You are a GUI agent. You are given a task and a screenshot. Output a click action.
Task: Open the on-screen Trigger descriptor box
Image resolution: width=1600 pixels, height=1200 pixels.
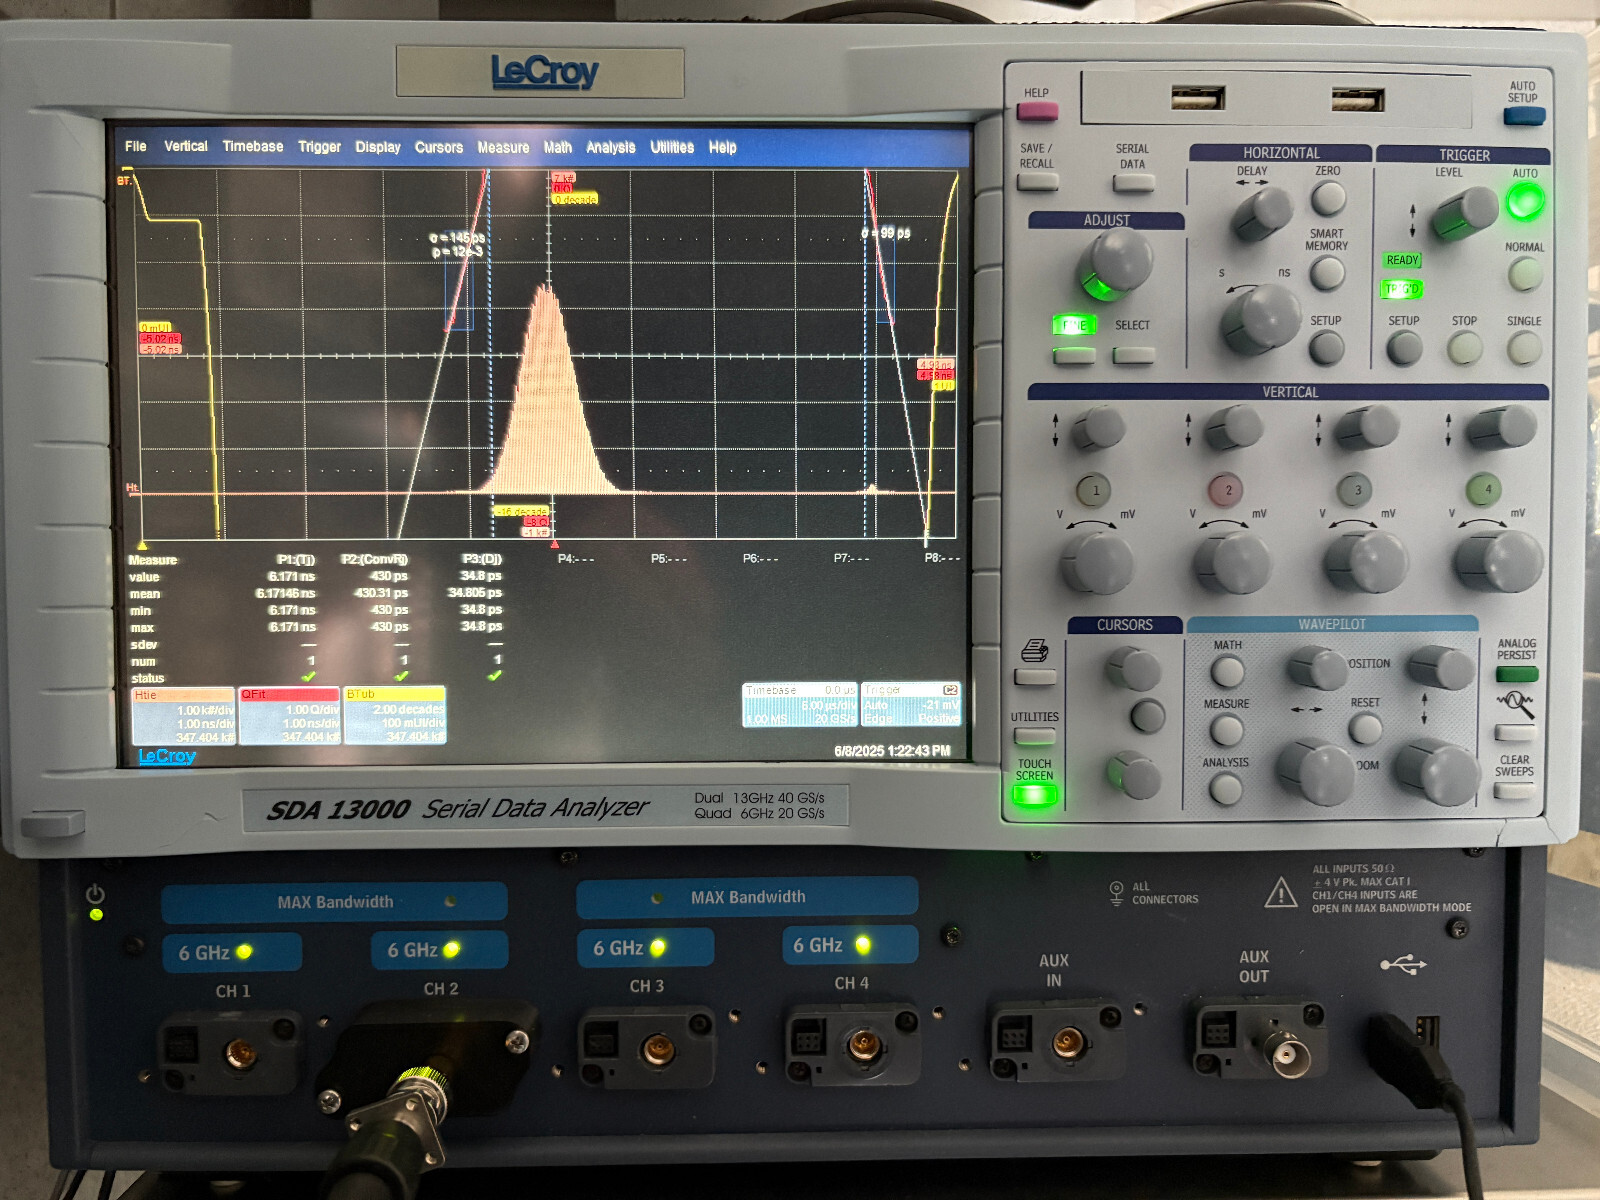point(911,705)
